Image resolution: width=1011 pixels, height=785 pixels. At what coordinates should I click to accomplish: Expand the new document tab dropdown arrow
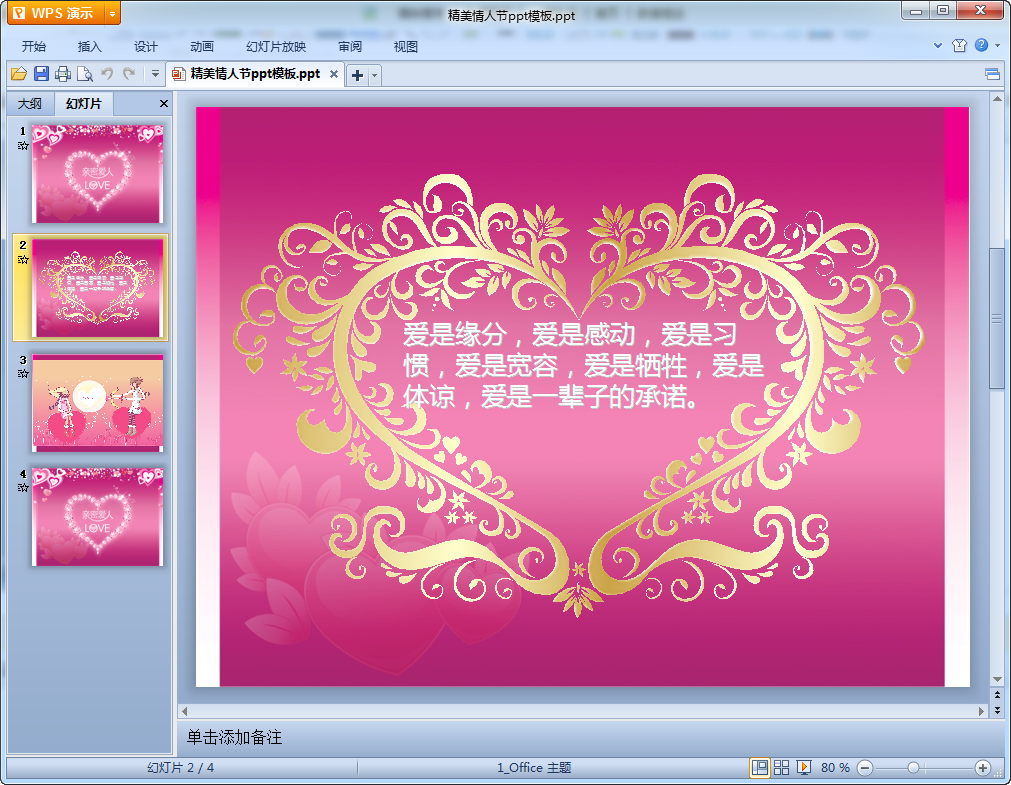click(x=374, y=75)
